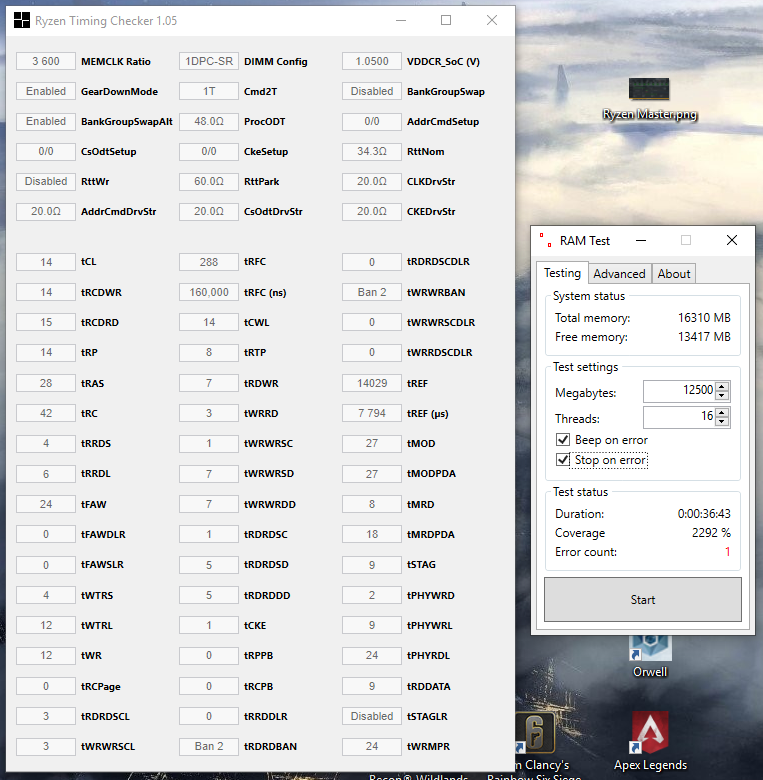Click the VDDCR_SoC voltage field

point(372,61)
